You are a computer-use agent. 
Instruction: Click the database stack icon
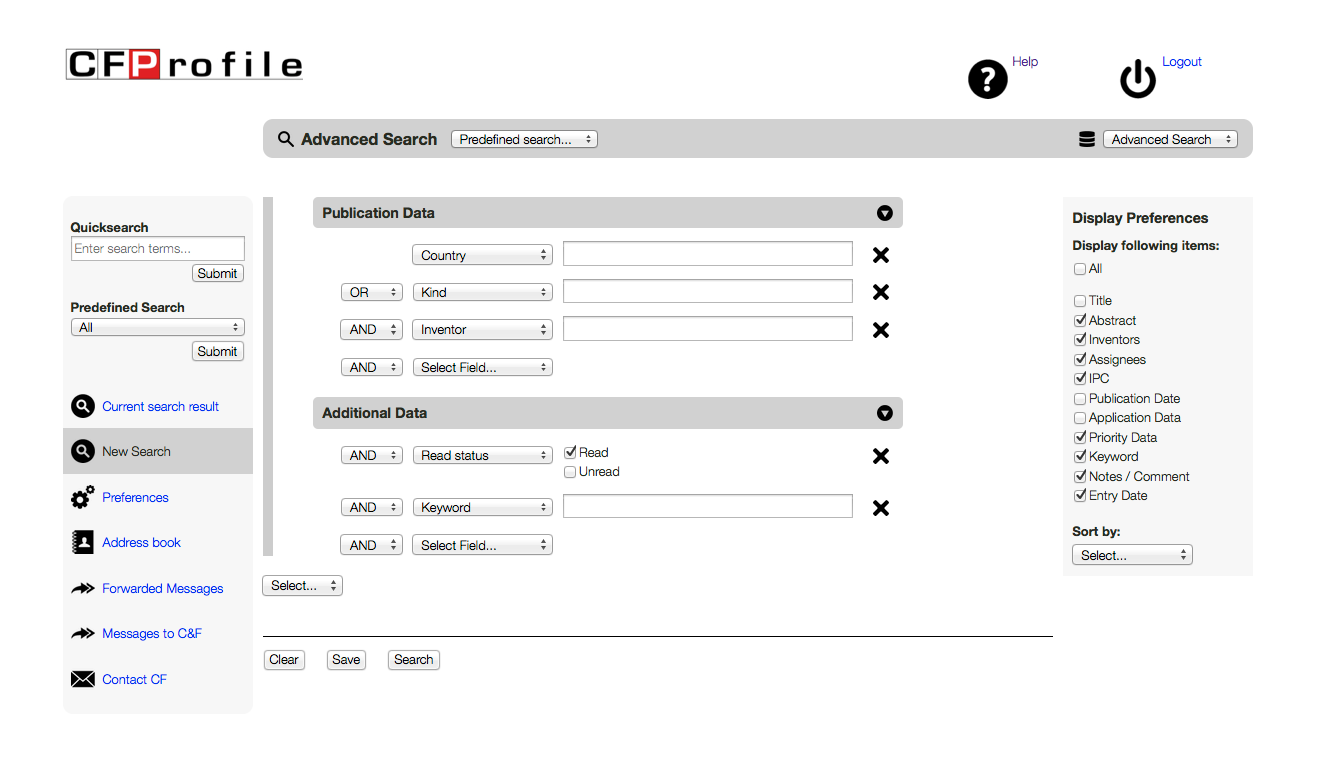pyautogui.click(x=1087, y=140)
